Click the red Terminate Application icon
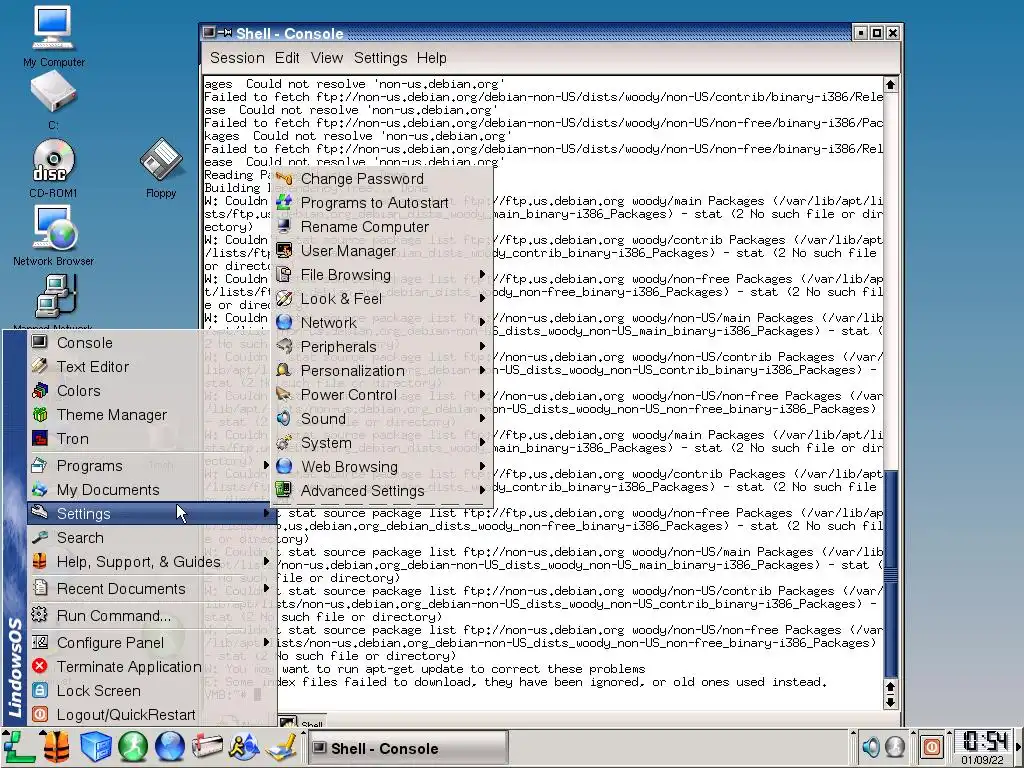This screenshot has height=768, width=1024. (40, 666)
